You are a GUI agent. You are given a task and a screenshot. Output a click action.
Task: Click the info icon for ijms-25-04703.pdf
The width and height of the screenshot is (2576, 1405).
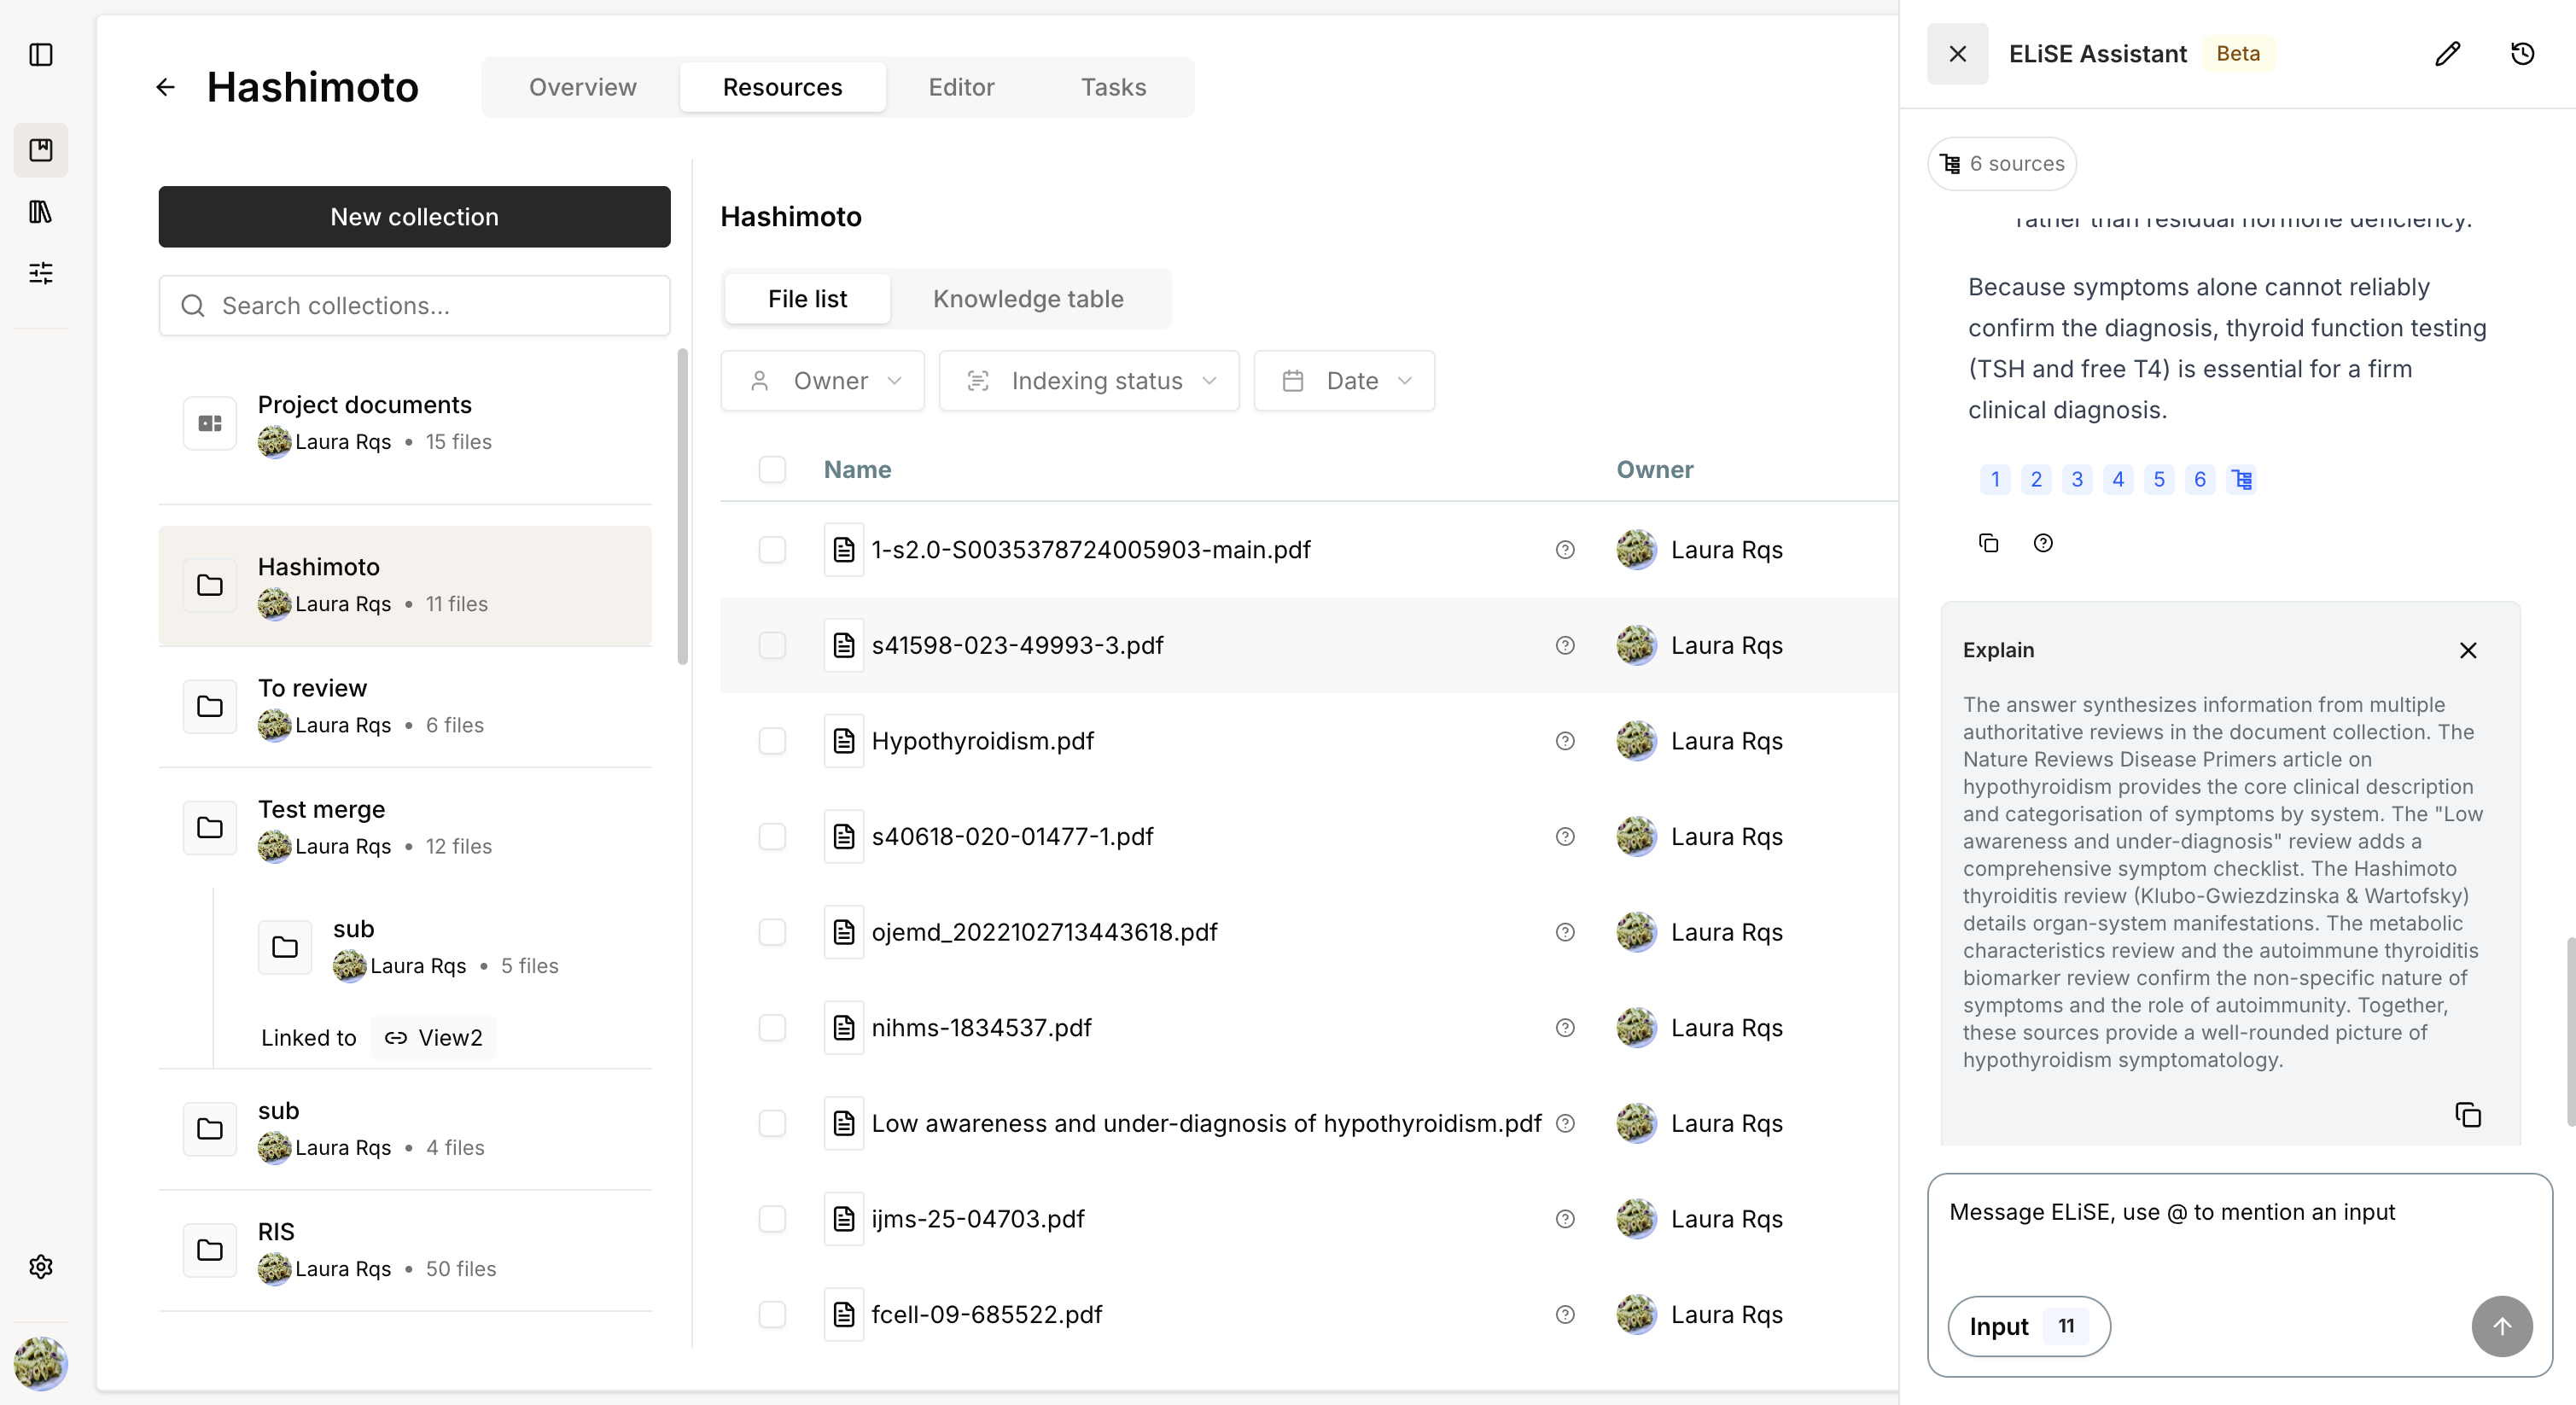pos(1565,1218)
